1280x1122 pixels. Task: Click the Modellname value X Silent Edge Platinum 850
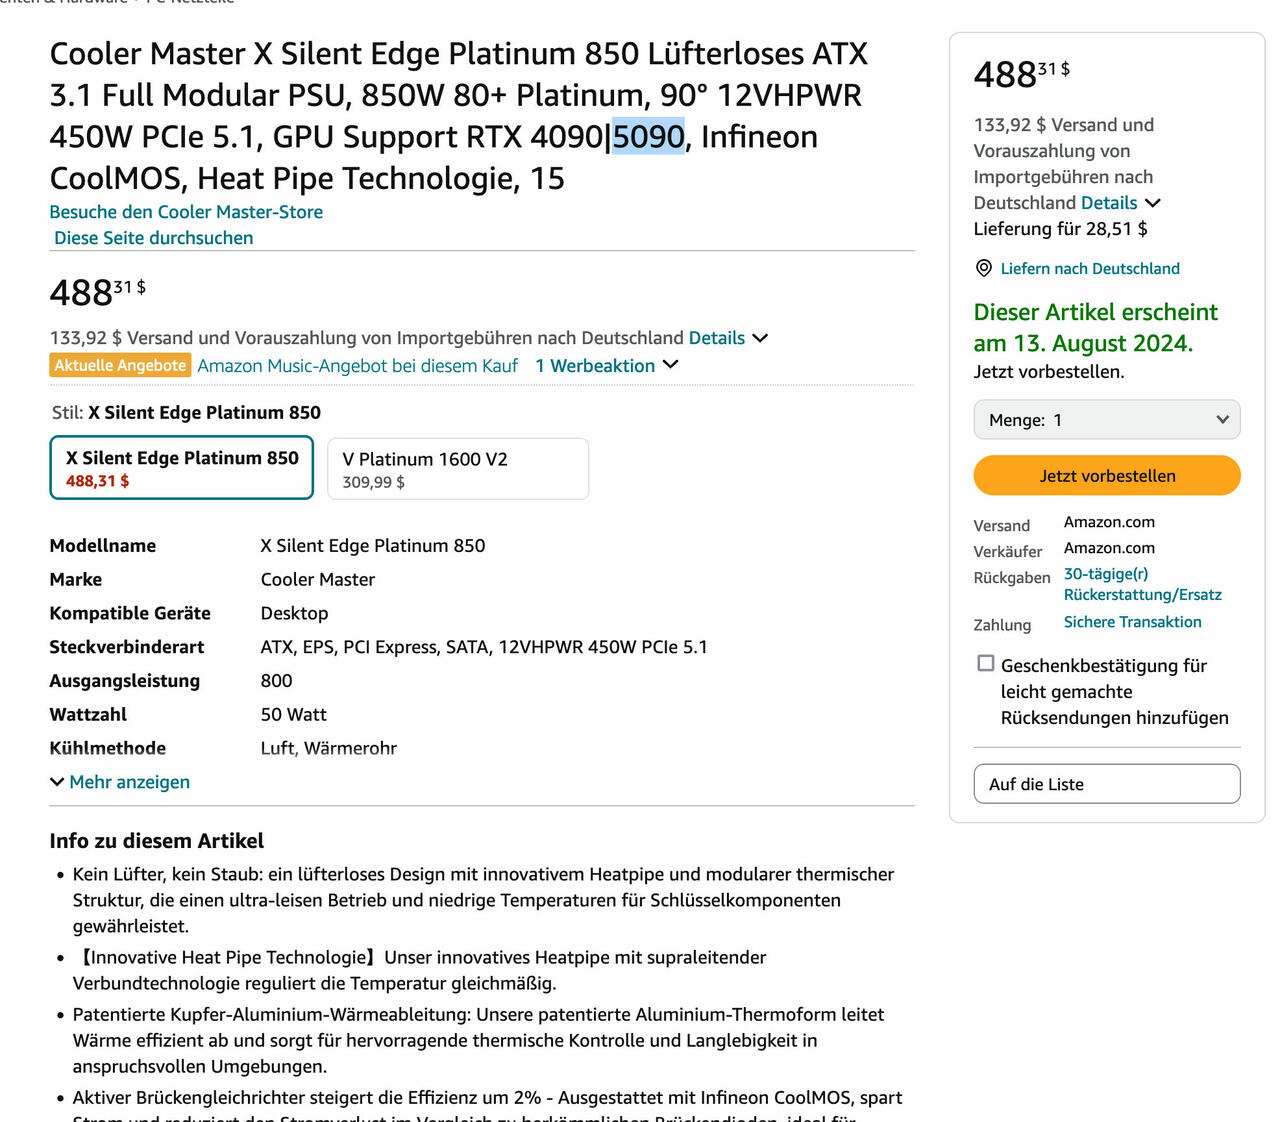pos(373,546)
